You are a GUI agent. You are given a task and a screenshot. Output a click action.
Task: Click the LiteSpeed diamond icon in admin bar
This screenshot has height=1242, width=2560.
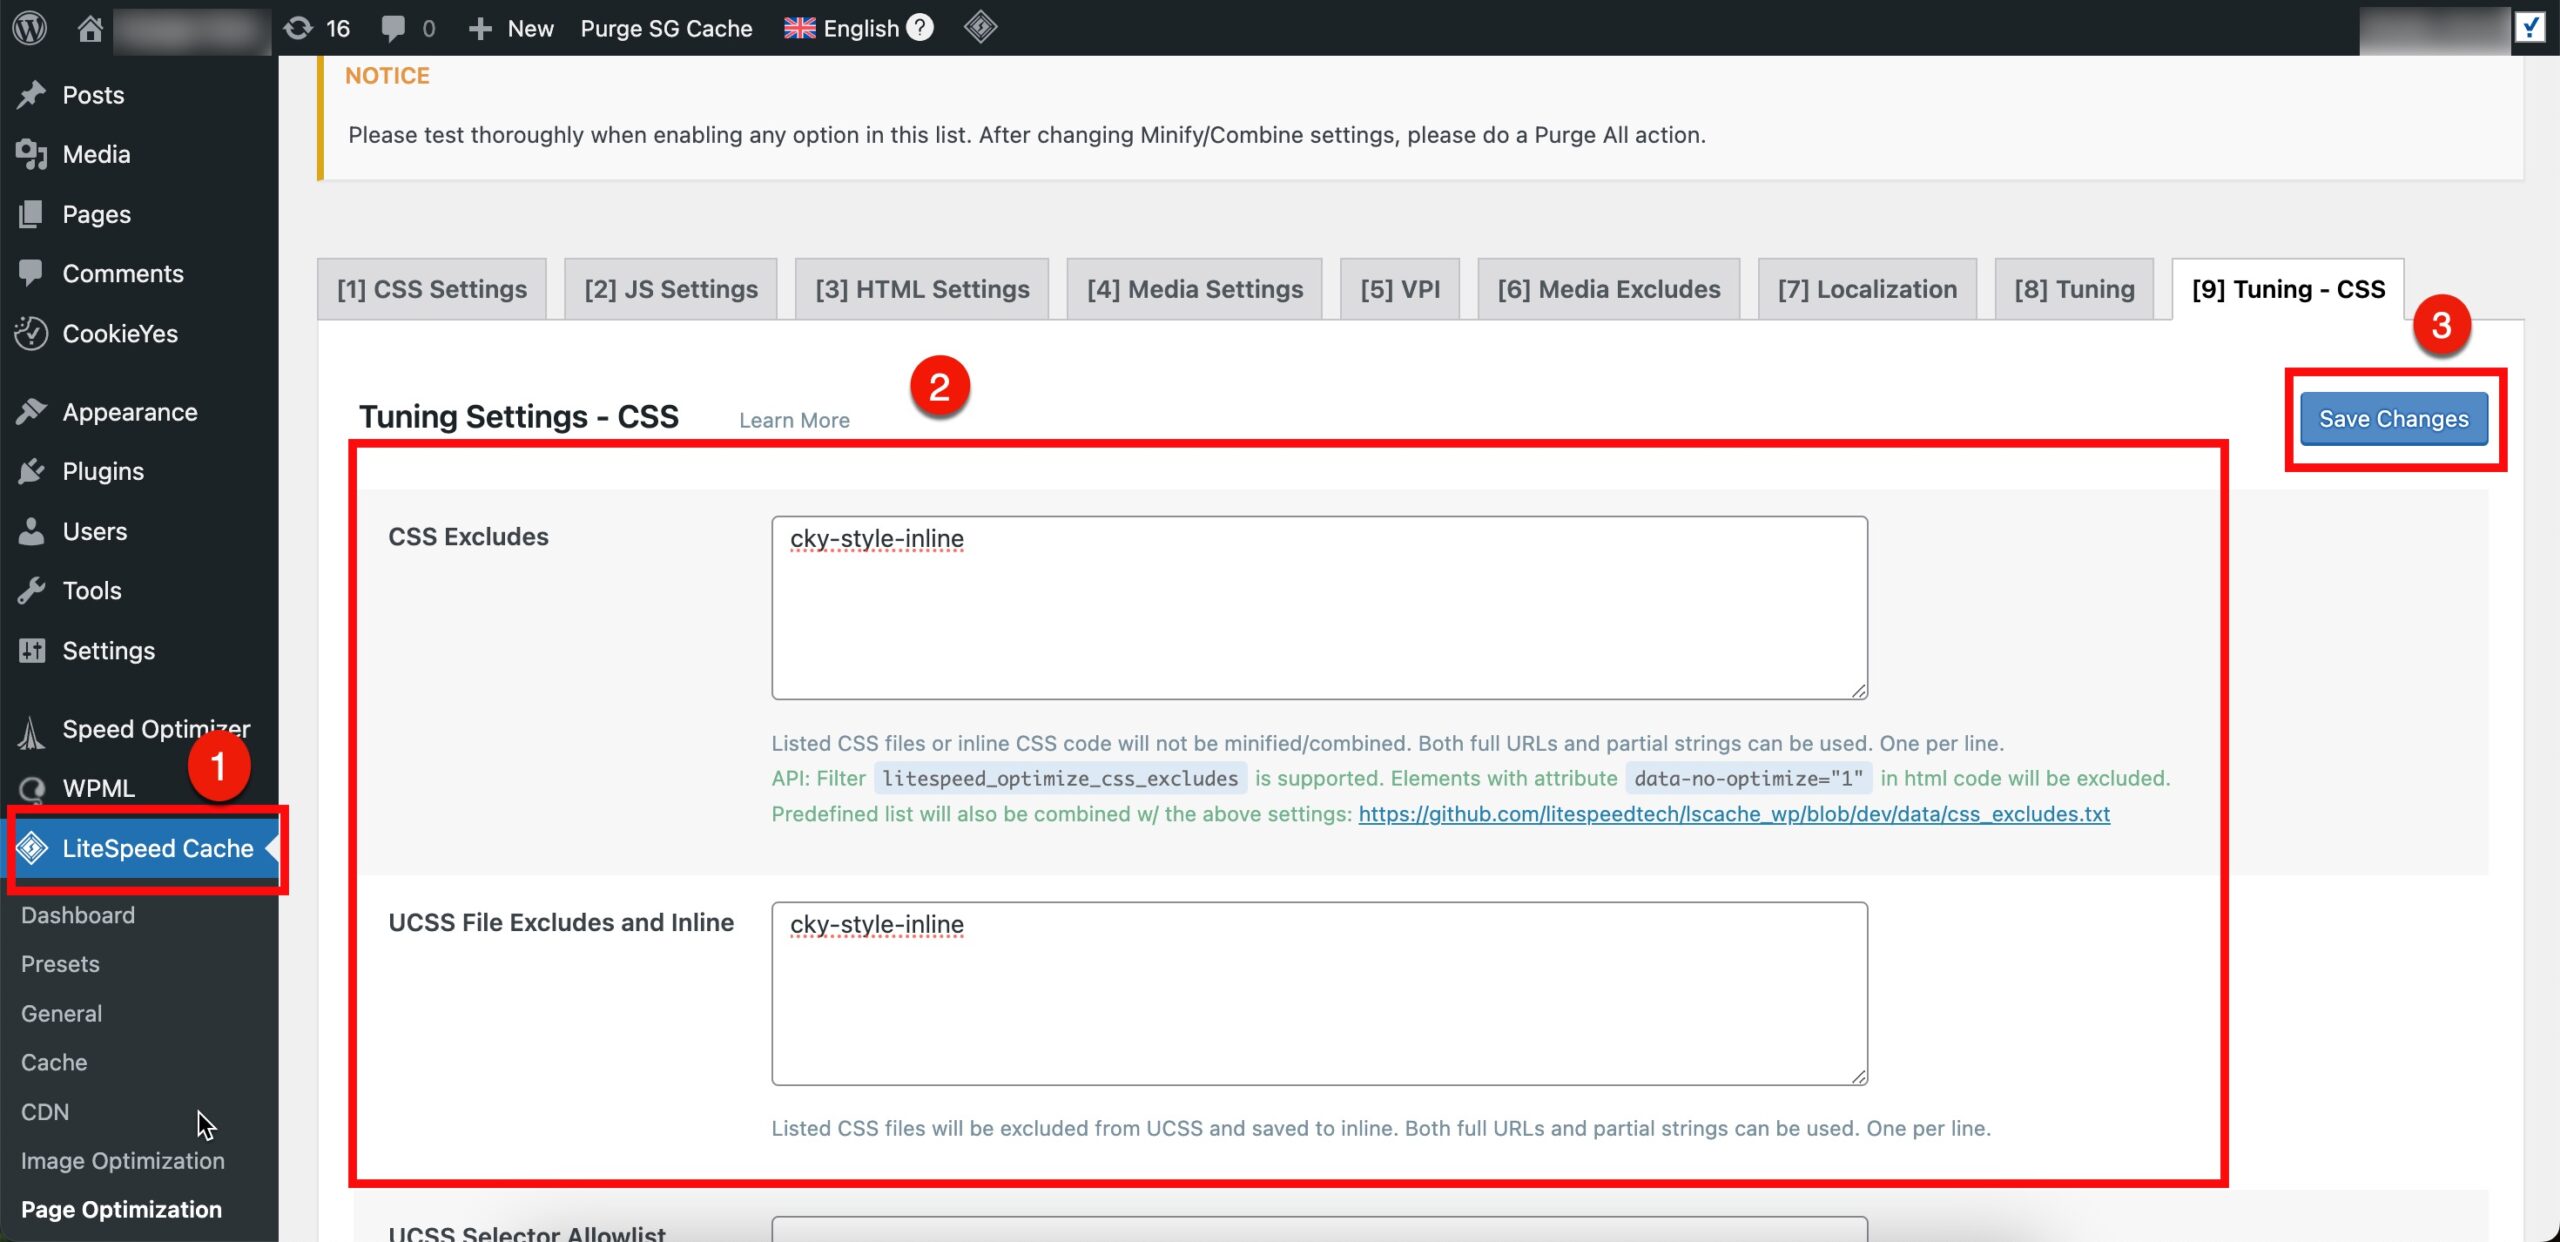click(x=981, y=27)
